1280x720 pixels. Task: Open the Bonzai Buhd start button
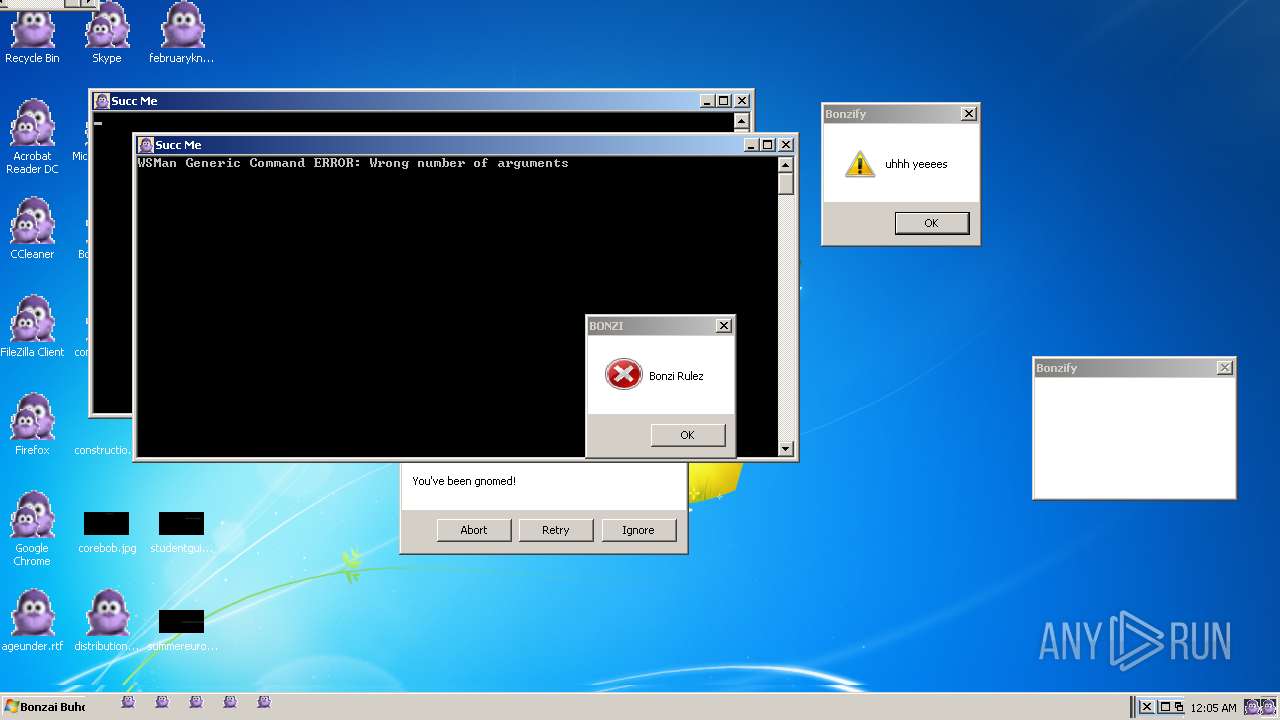[45, 707]
